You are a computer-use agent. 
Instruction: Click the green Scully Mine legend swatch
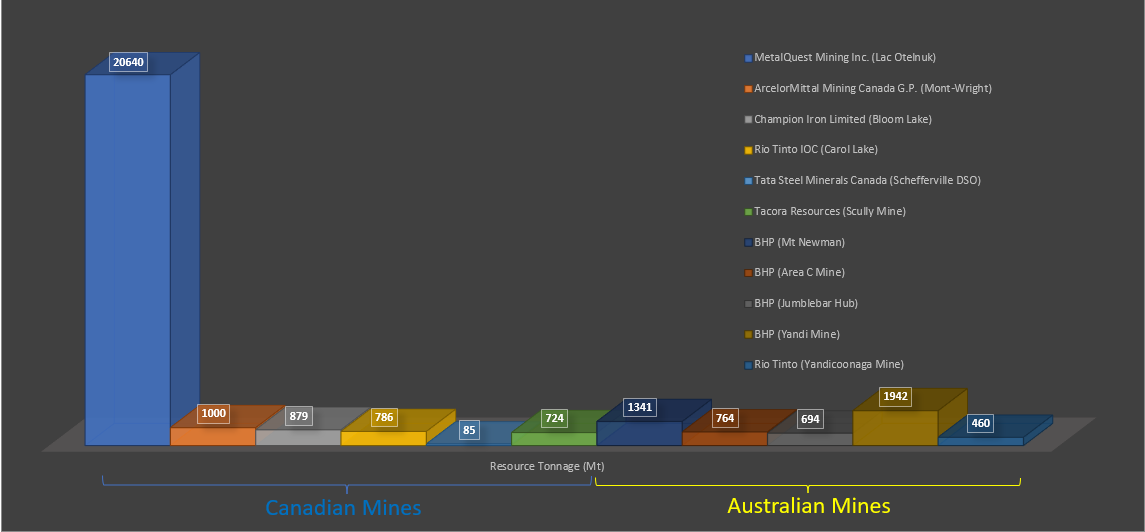(x=747, y=212)
